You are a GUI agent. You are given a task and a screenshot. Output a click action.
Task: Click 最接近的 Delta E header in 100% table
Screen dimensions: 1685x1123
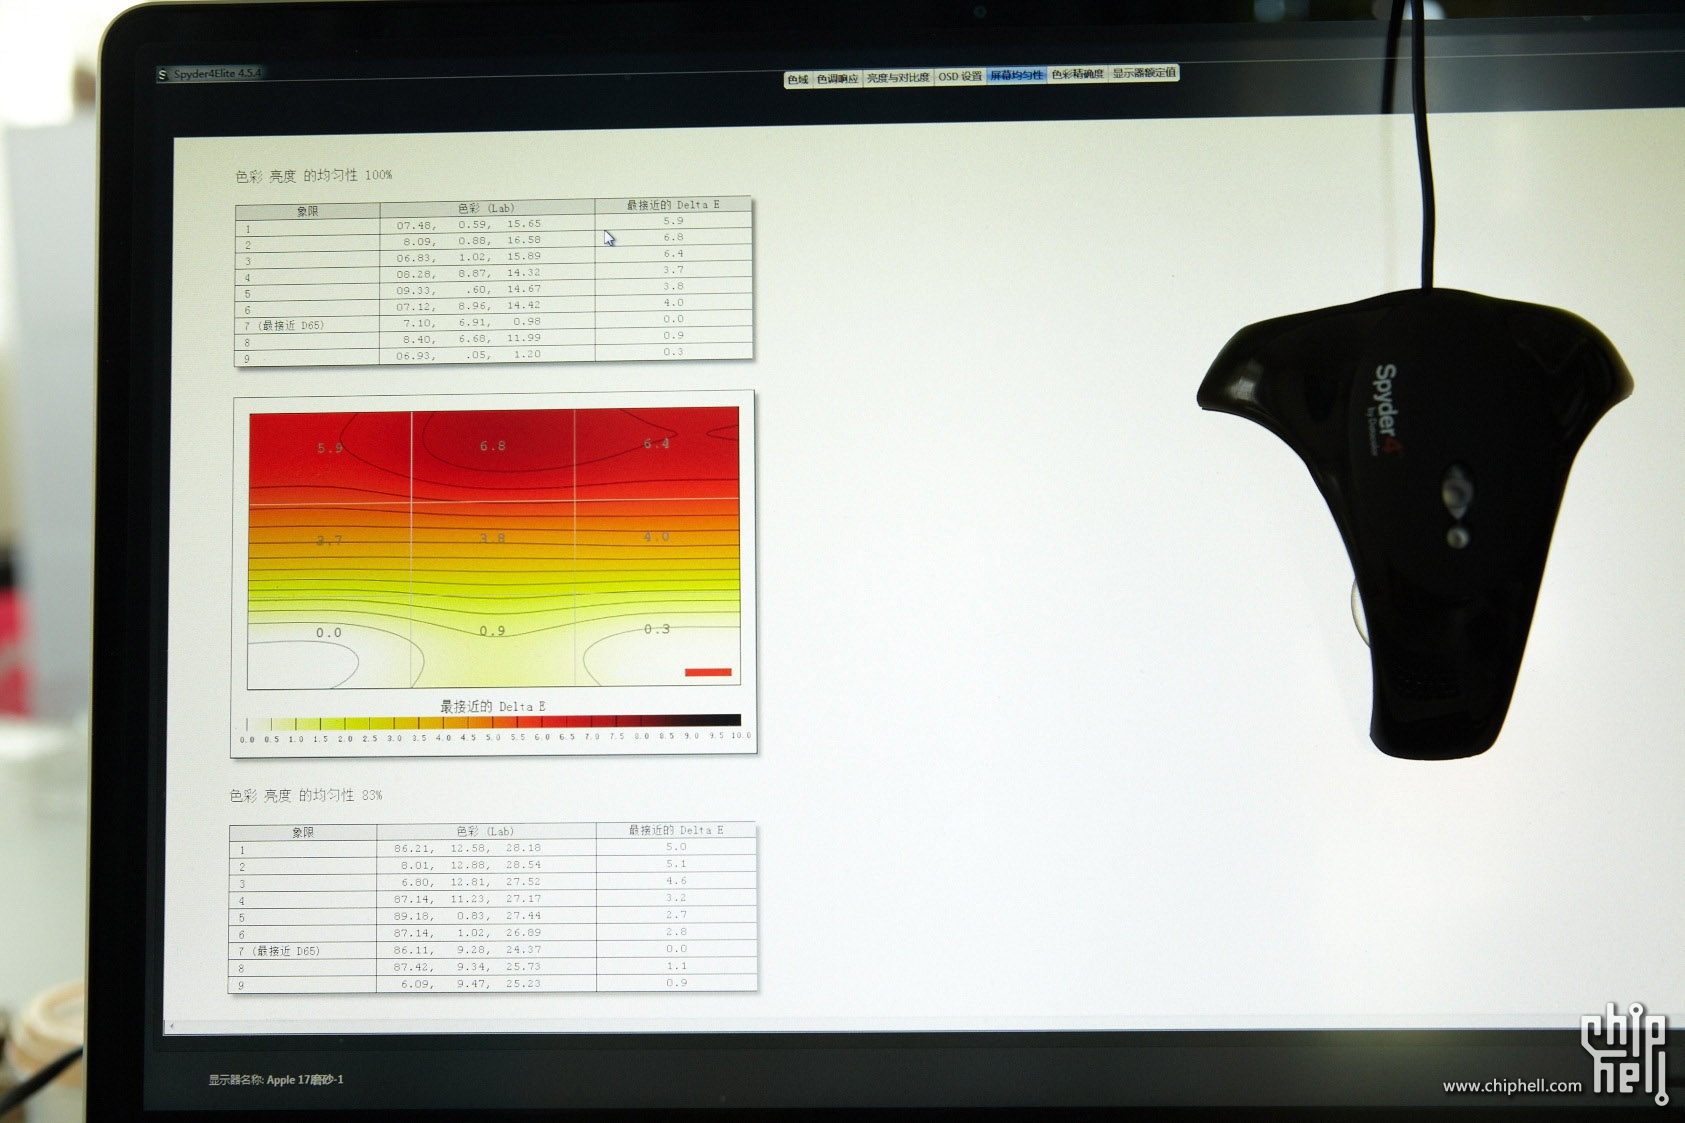click(673, 205)
